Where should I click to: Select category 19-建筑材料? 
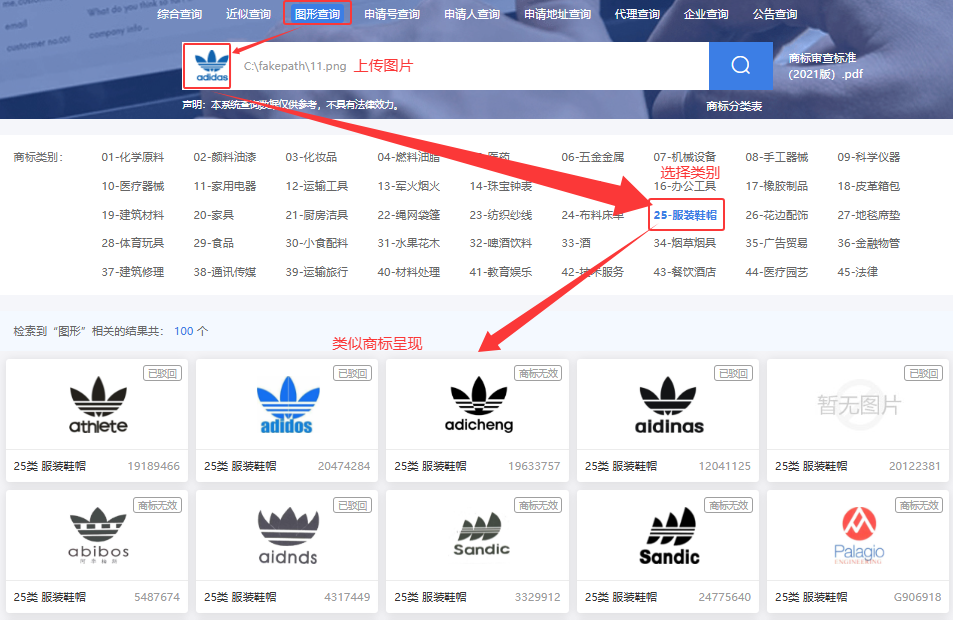(x=132, y=215)
